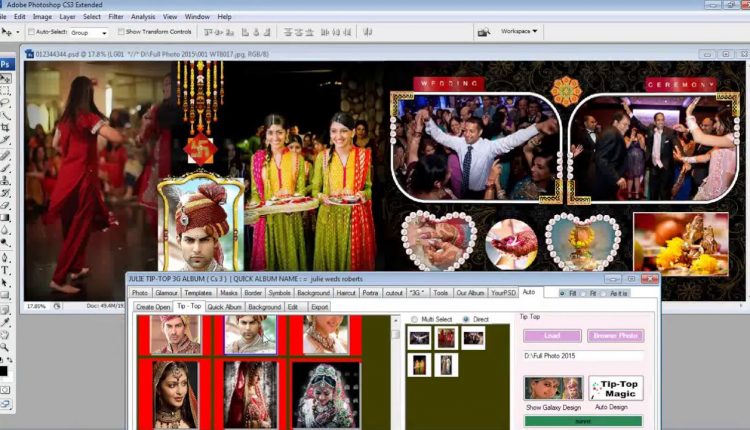This screenshot has width=750, height=430.
Task: Enable Show Transform Controls checkbox
Action: pyautogui.click(x=121, y=32)
